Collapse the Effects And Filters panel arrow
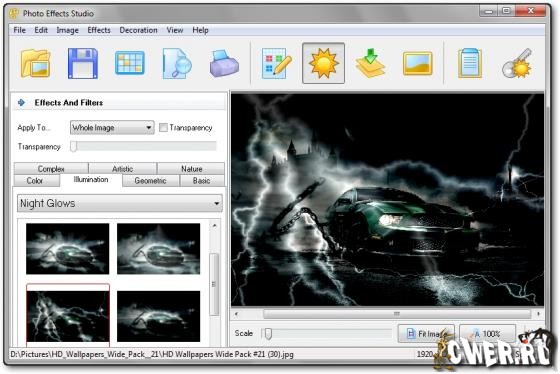This screenshot has height=374, width=560. (21, 103)
